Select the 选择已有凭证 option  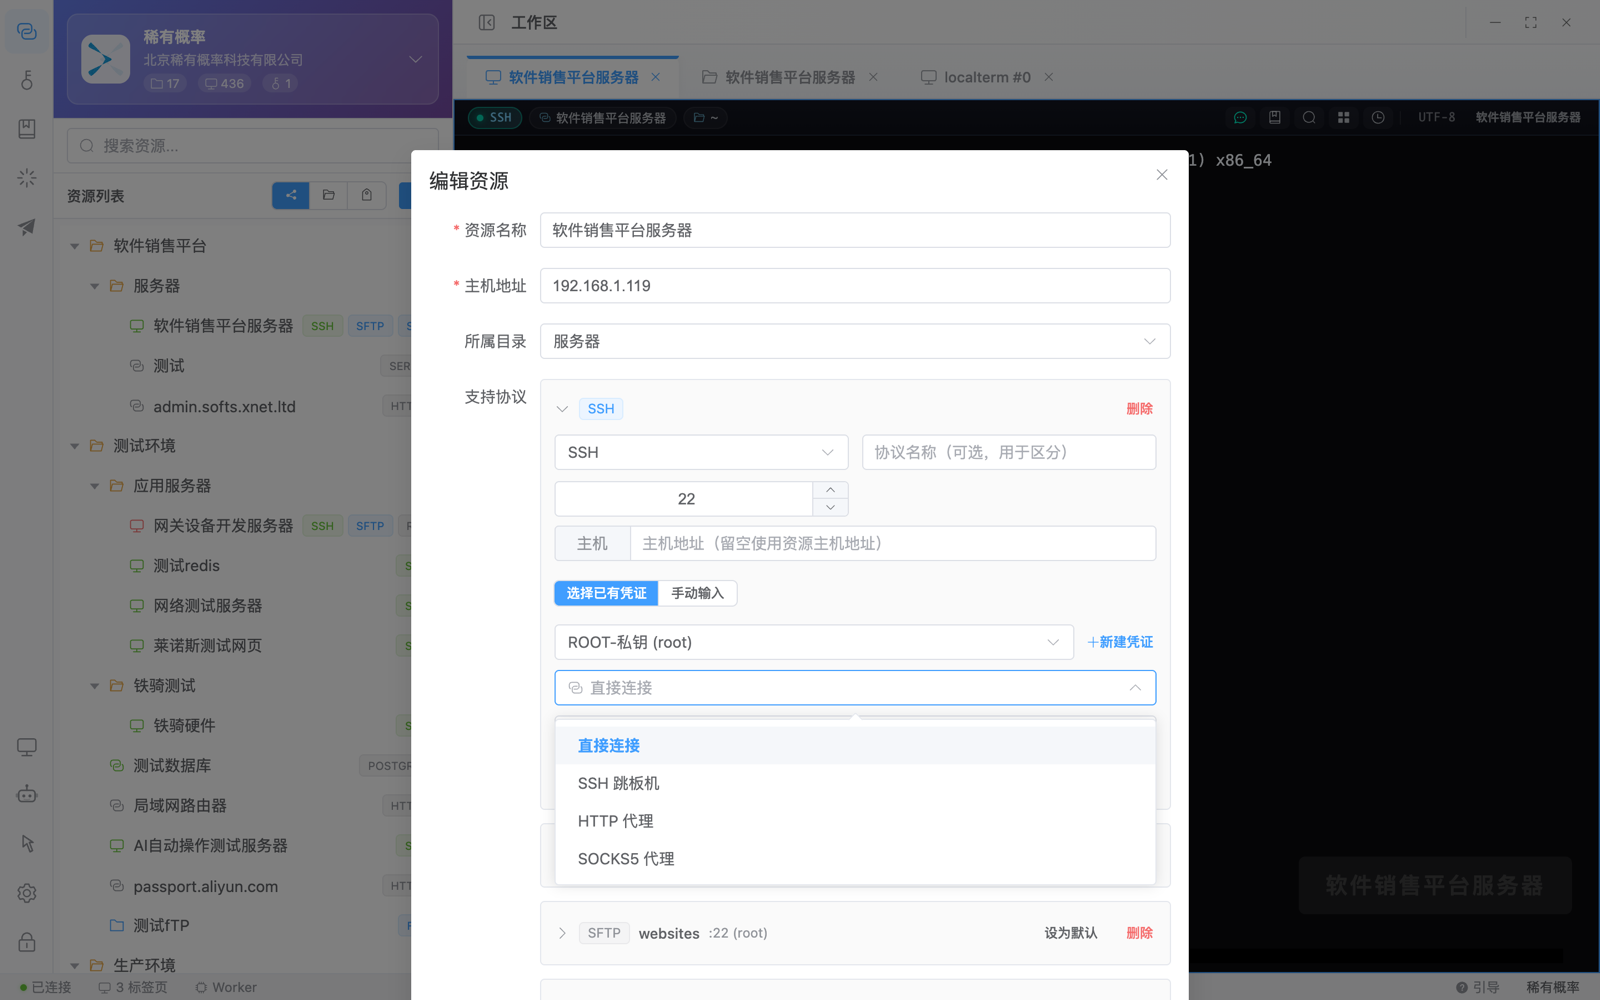pyautogui.click(x=606, y=593)
